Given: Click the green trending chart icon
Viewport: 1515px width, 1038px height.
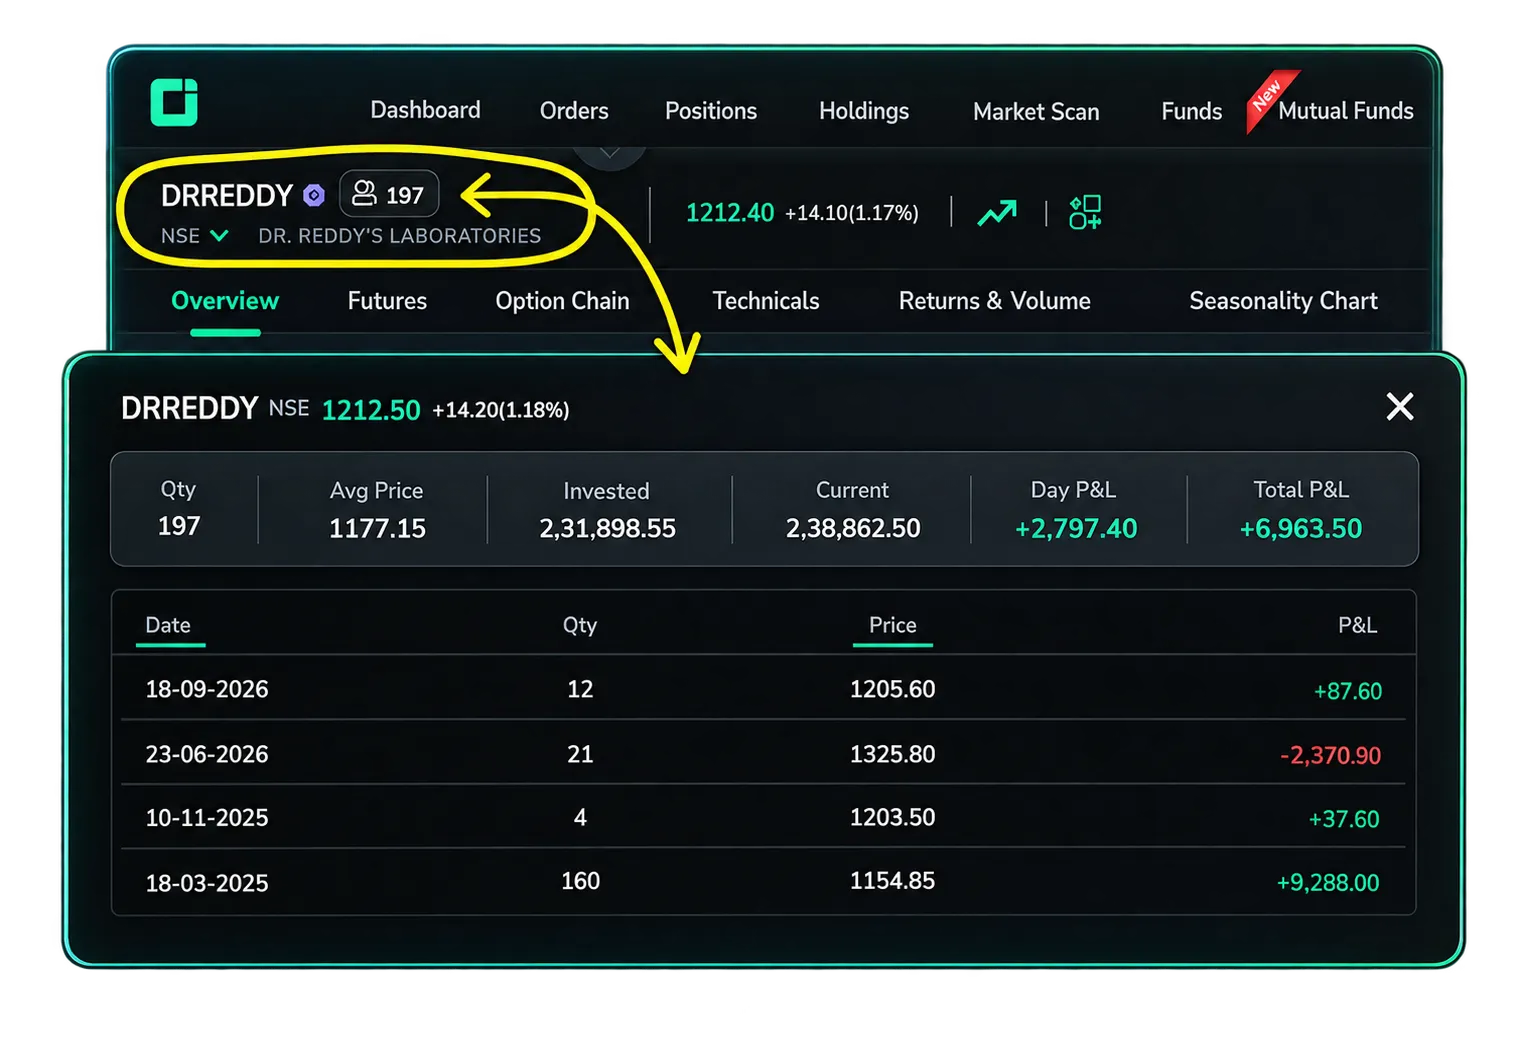Looking at the screenshot, I should [x=997, y=212].
